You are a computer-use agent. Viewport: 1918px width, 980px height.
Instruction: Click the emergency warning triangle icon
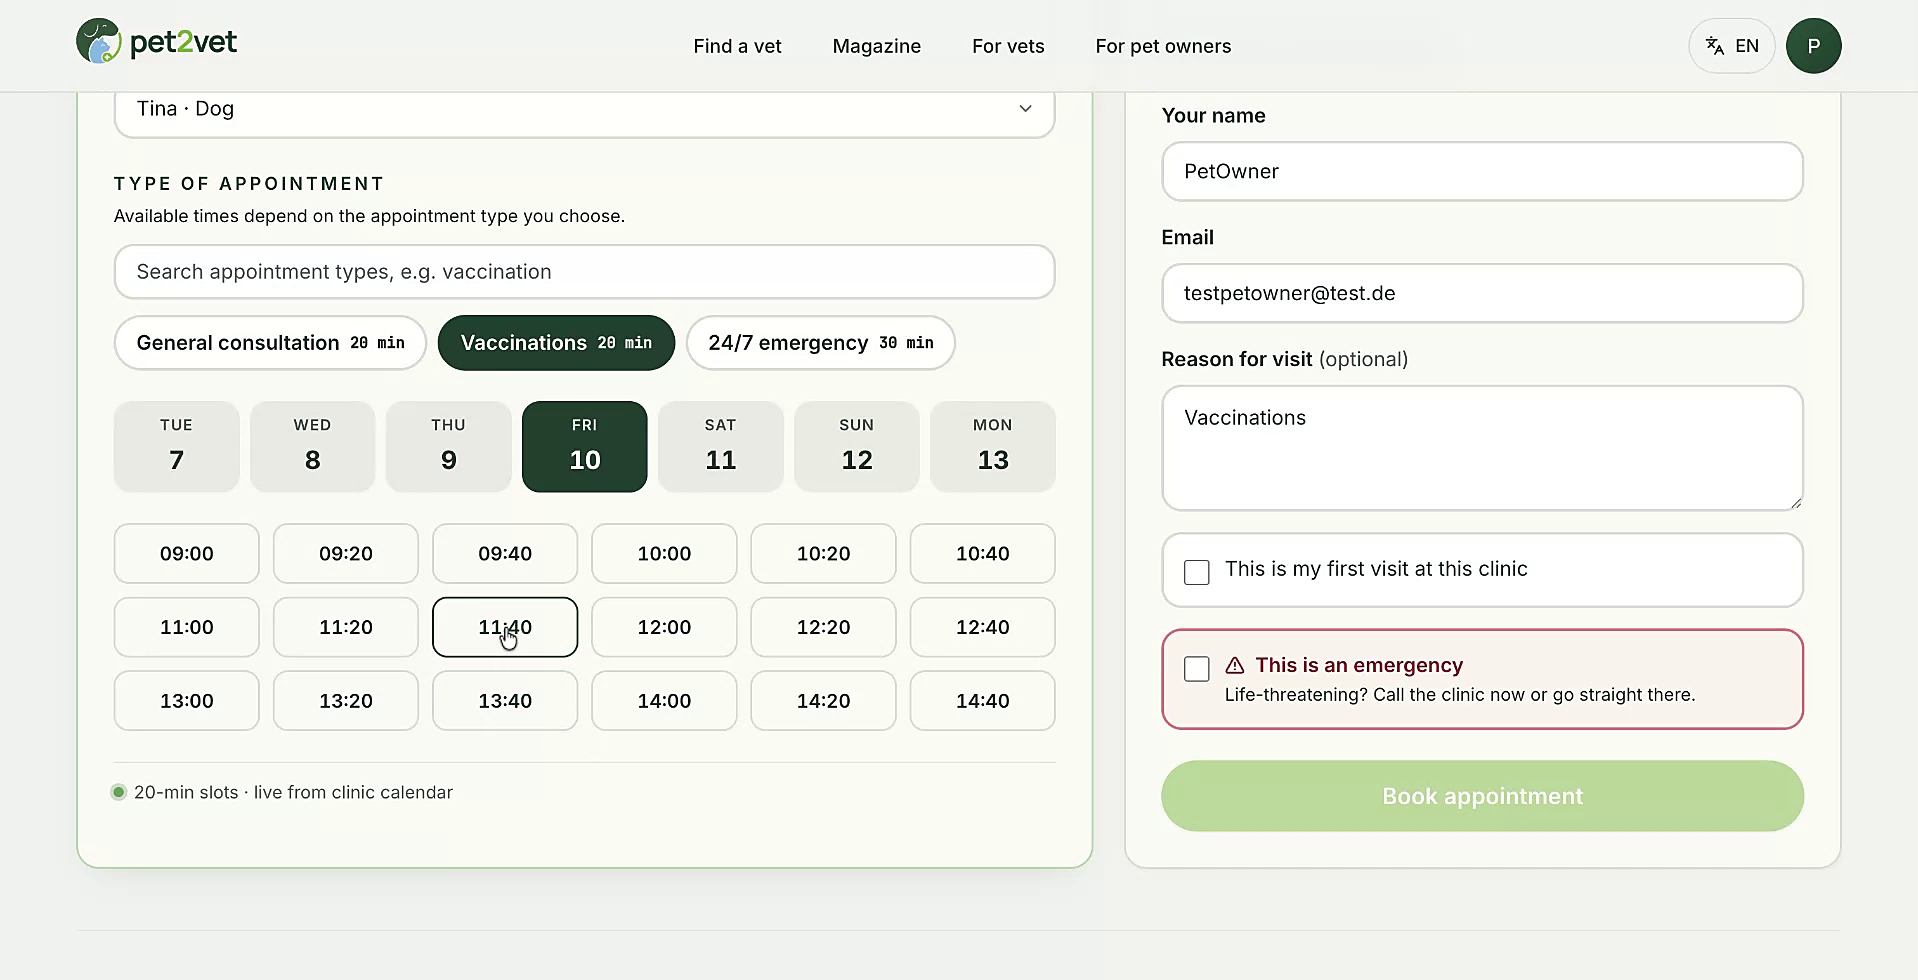[1235, 665]
